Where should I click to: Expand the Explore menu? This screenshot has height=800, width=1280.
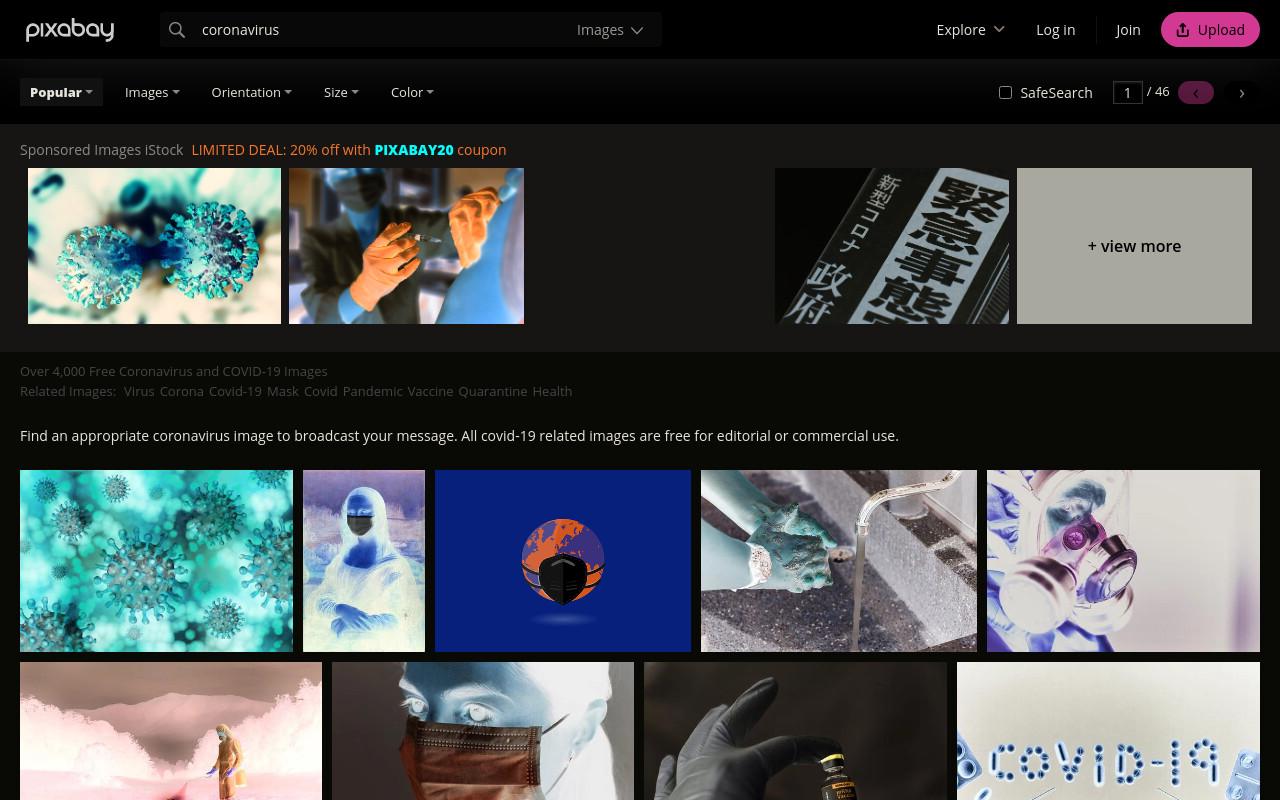click(970, 30)
